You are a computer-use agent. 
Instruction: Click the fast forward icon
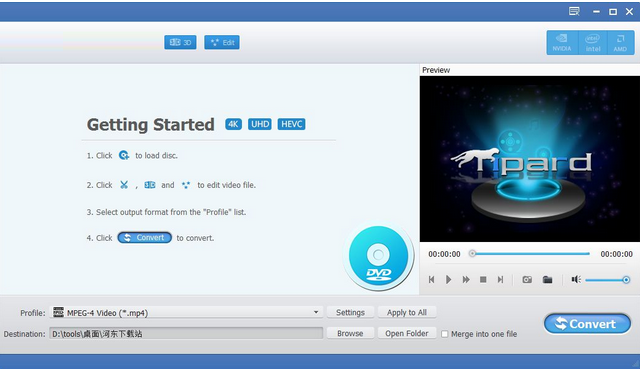(x=466, y=280)
